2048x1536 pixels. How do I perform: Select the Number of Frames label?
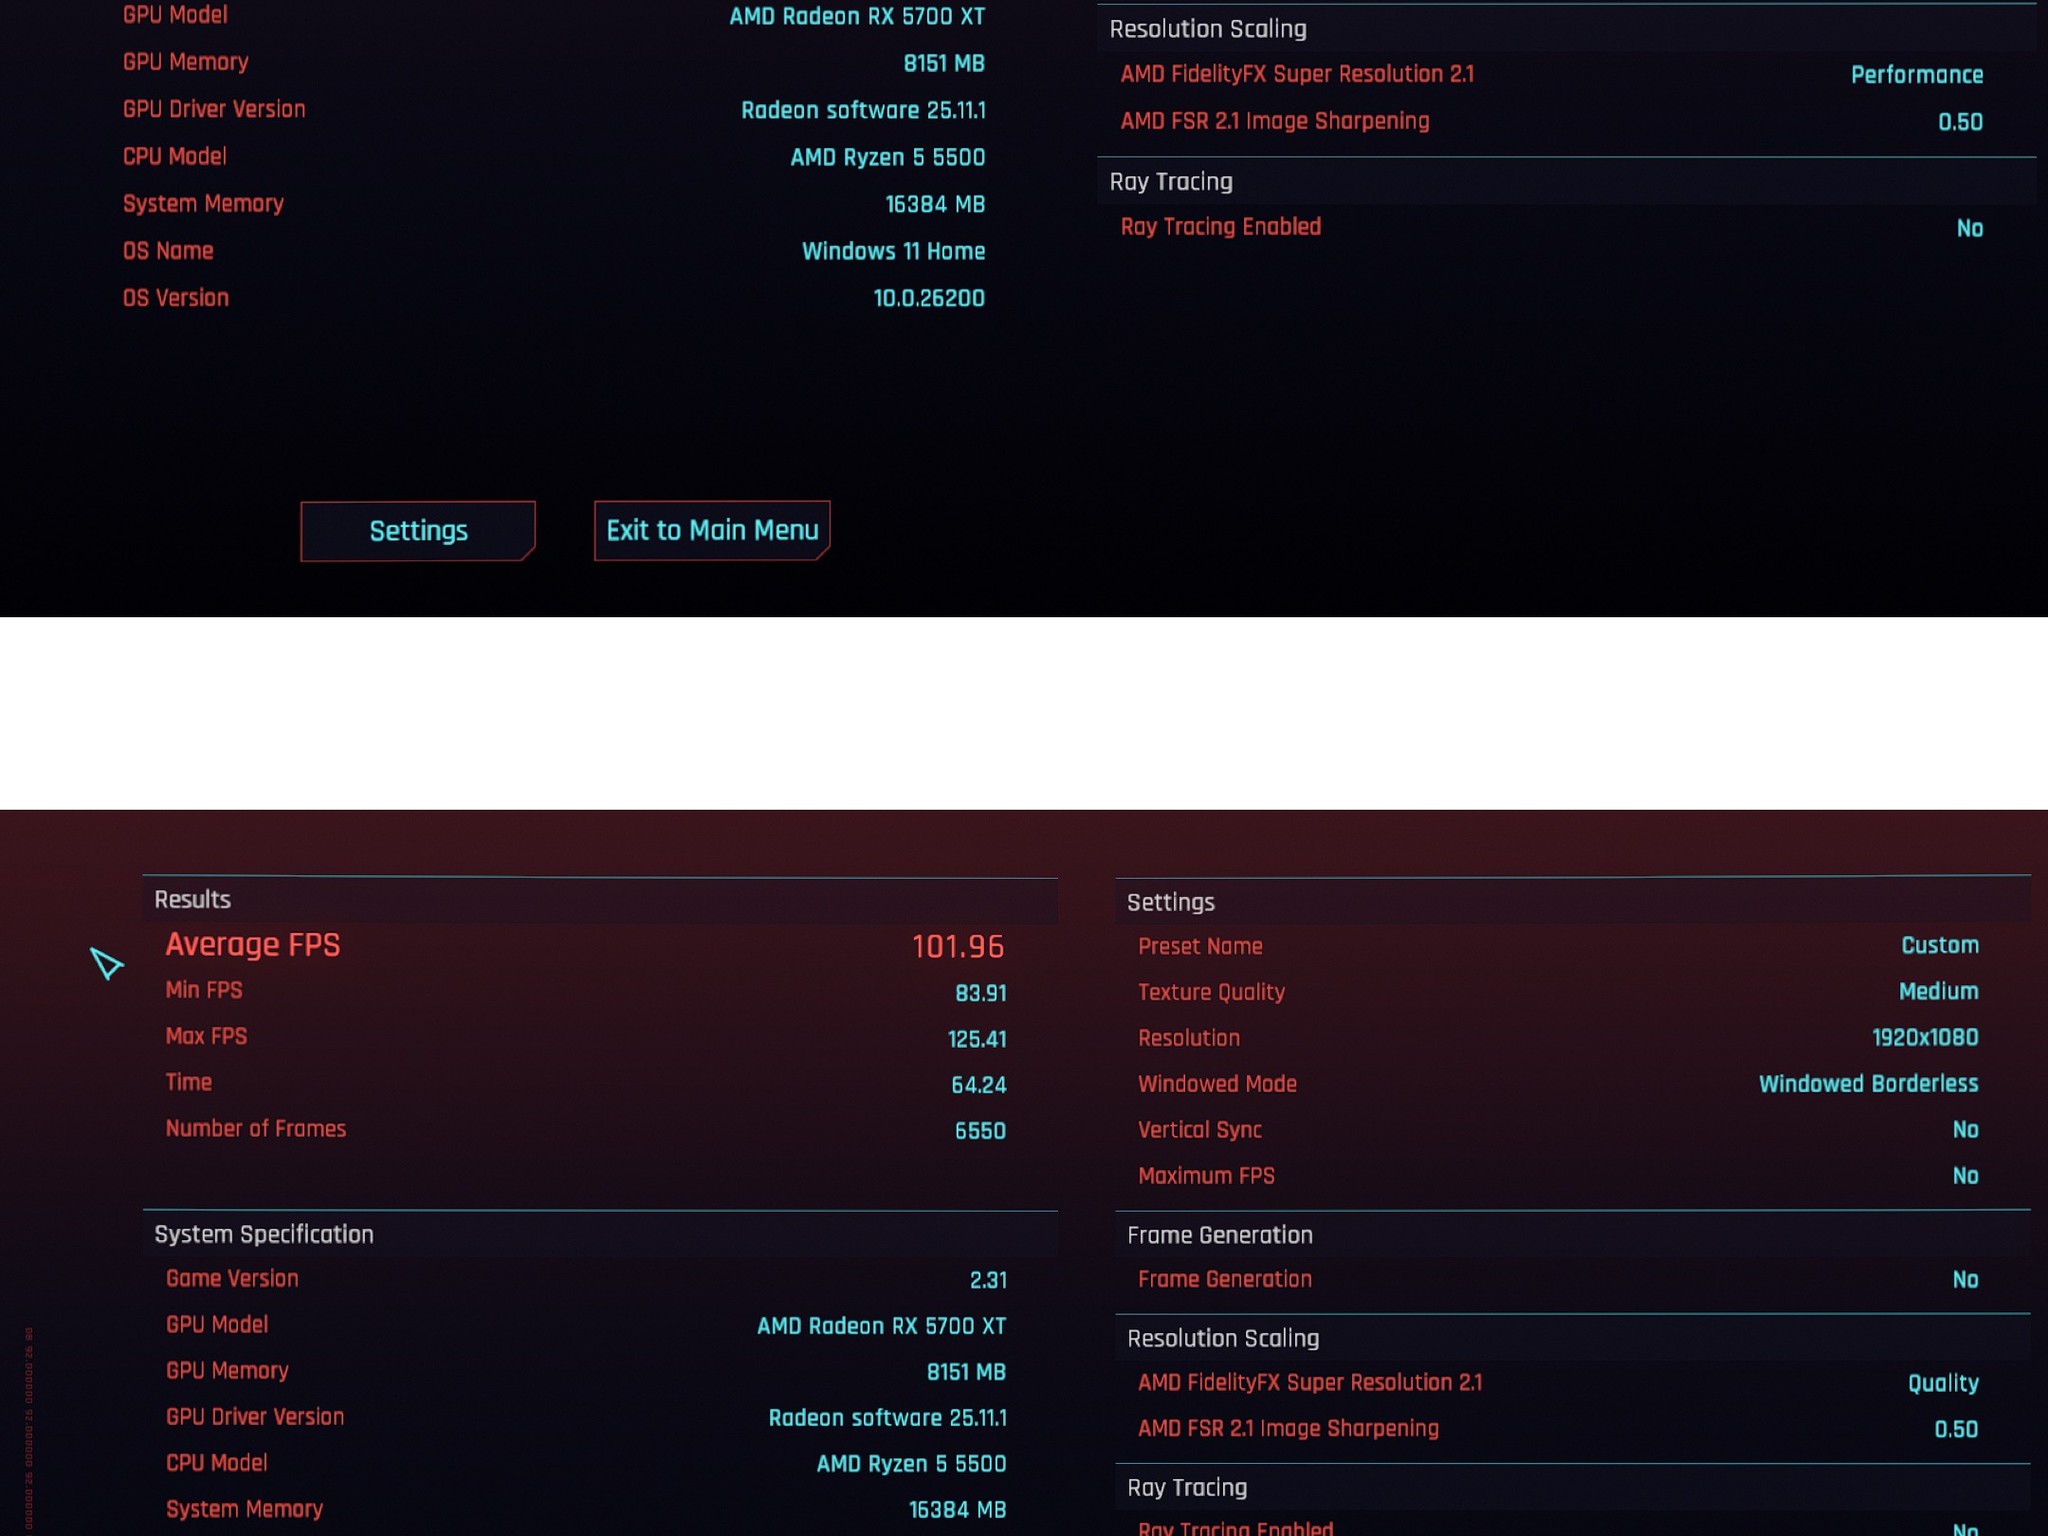click(256, 1128)
